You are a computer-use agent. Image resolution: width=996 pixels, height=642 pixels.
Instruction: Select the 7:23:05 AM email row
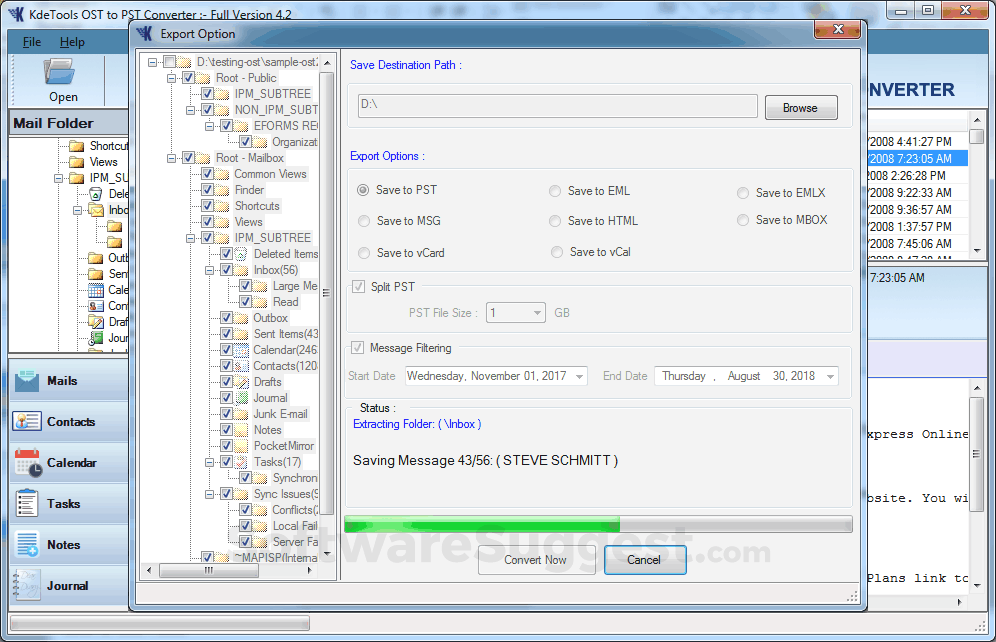917,159
